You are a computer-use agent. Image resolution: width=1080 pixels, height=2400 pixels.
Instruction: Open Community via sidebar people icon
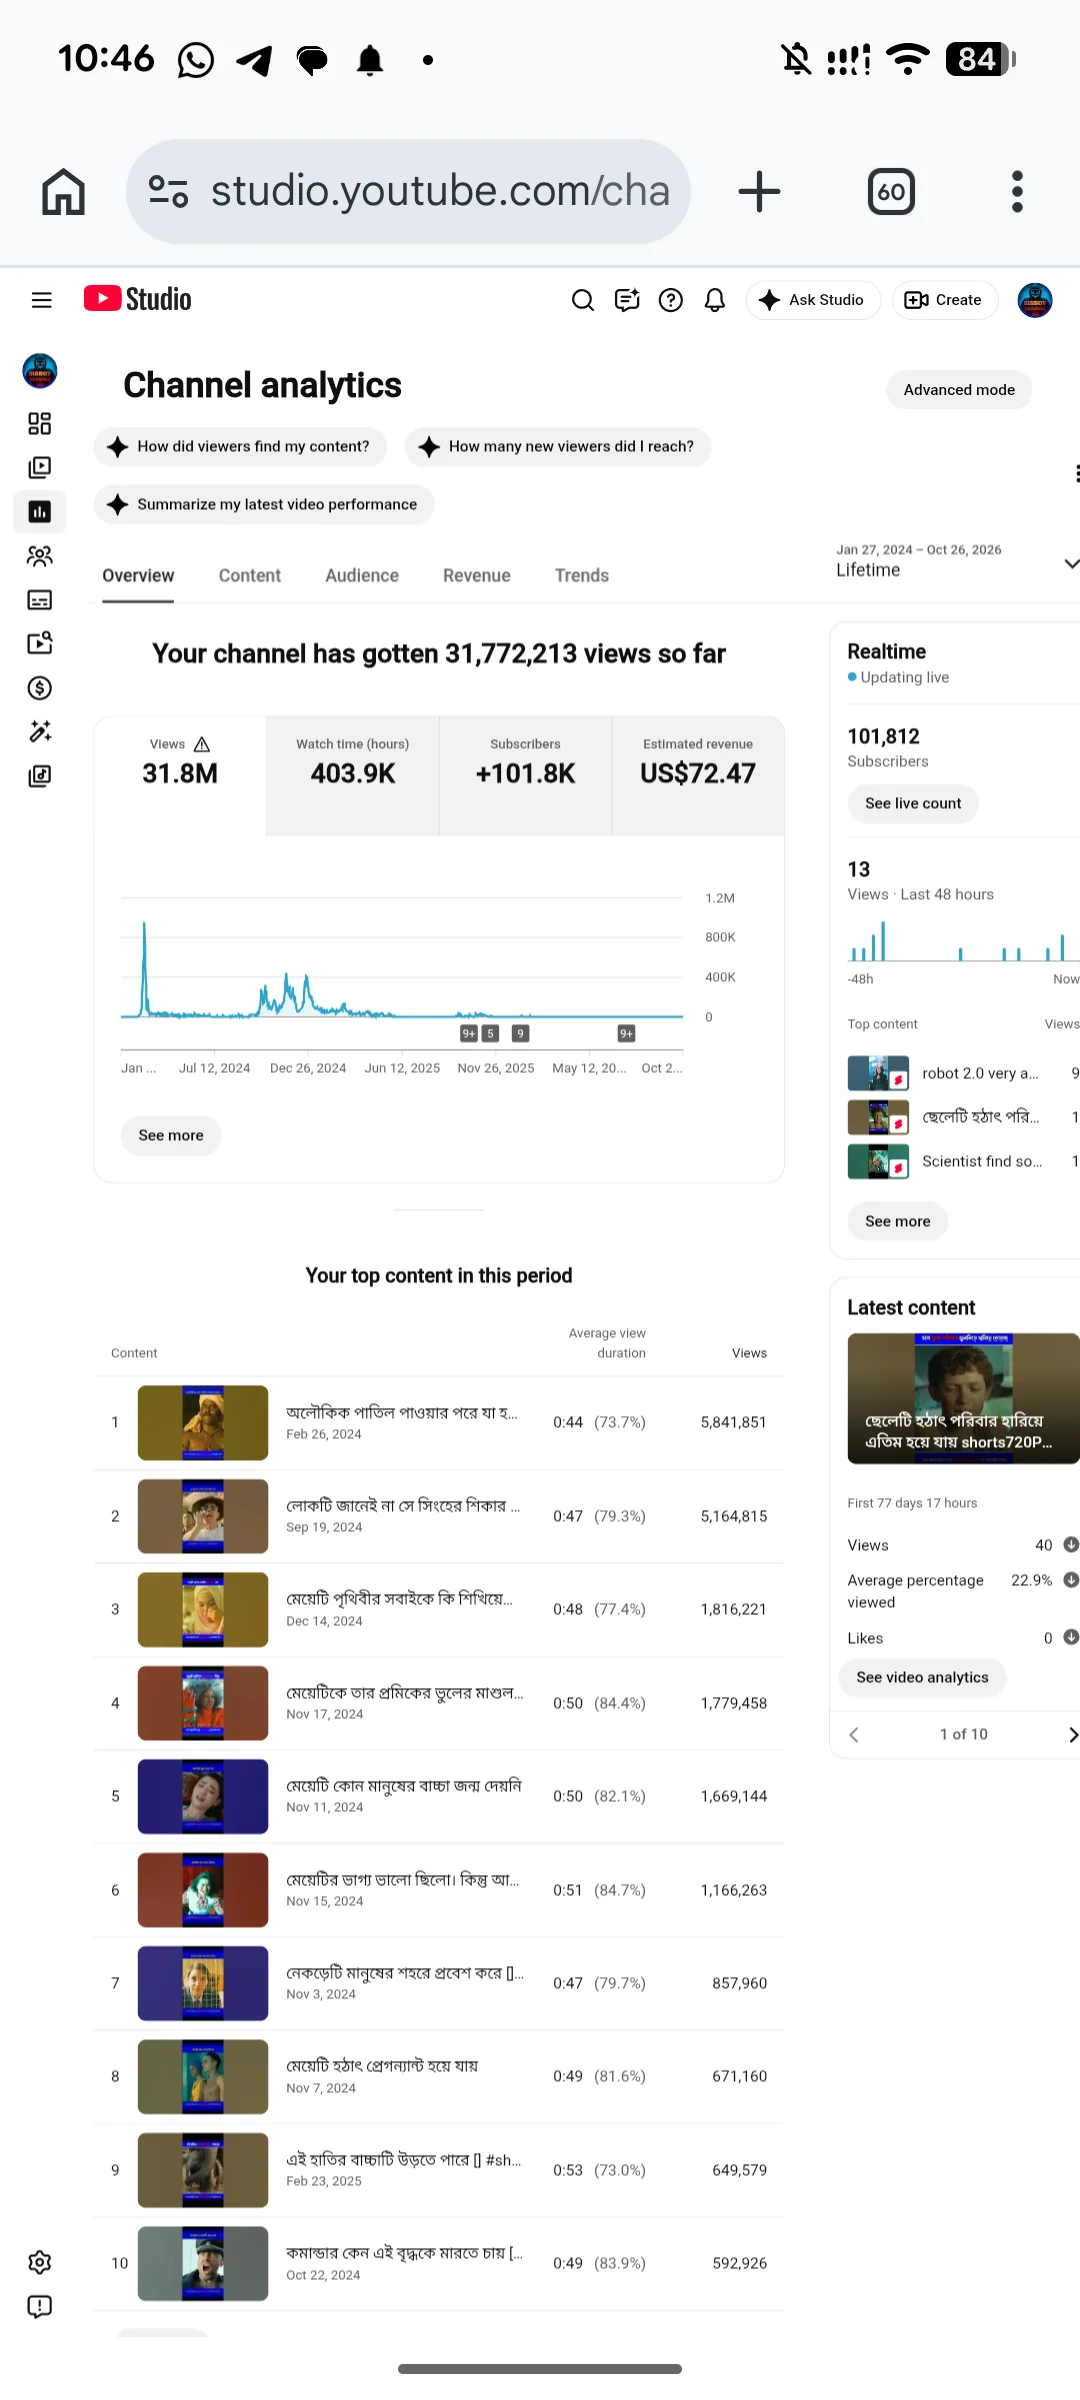click(x=40, y=556)
